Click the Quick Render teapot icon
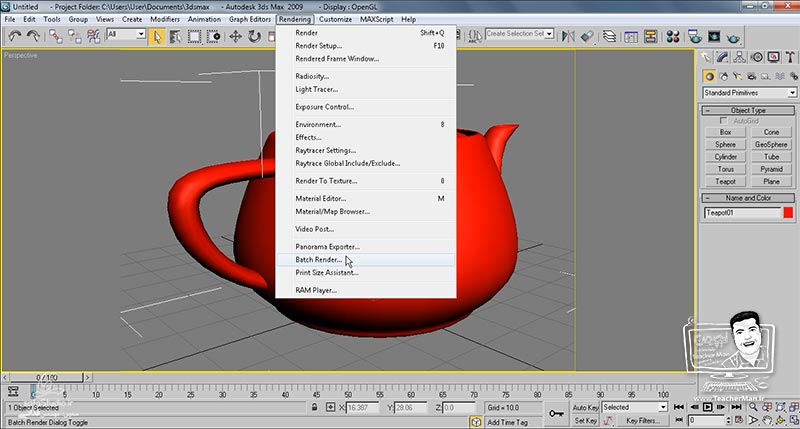 (x=733, y=37)
